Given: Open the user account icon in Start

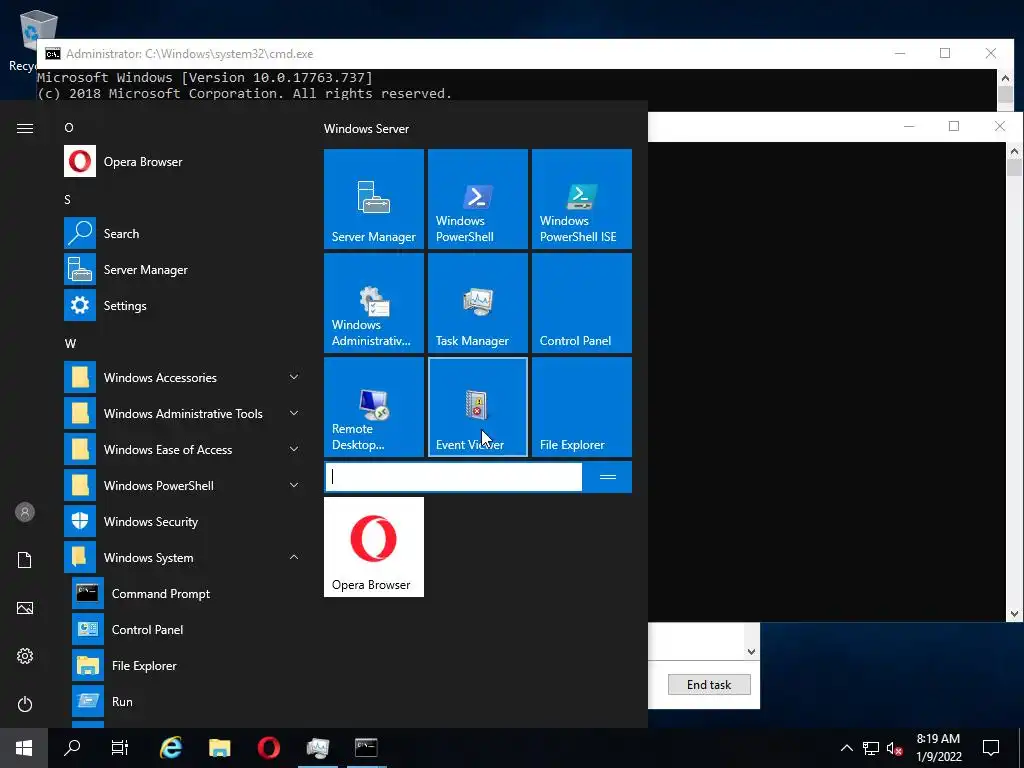Looking at the screenshot, I should 25,512.
